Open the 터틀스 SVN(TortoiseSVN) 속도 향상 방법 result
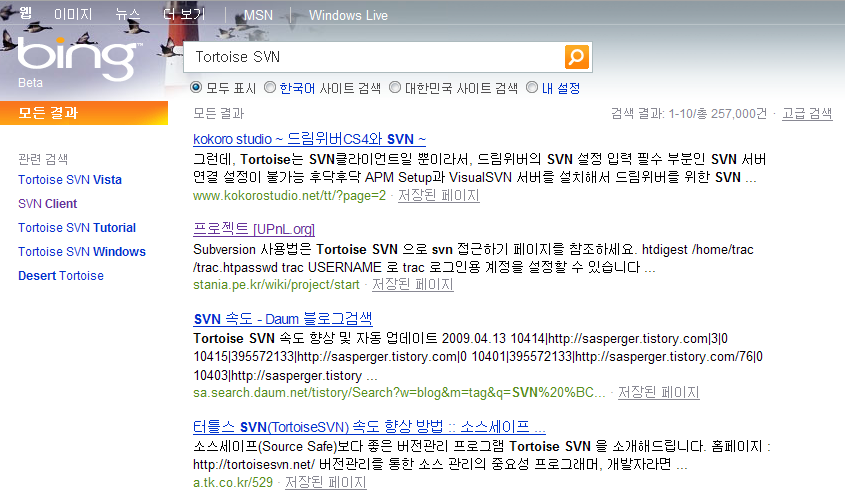The height and width of the screenshot is (503, 845). [369, 427]
